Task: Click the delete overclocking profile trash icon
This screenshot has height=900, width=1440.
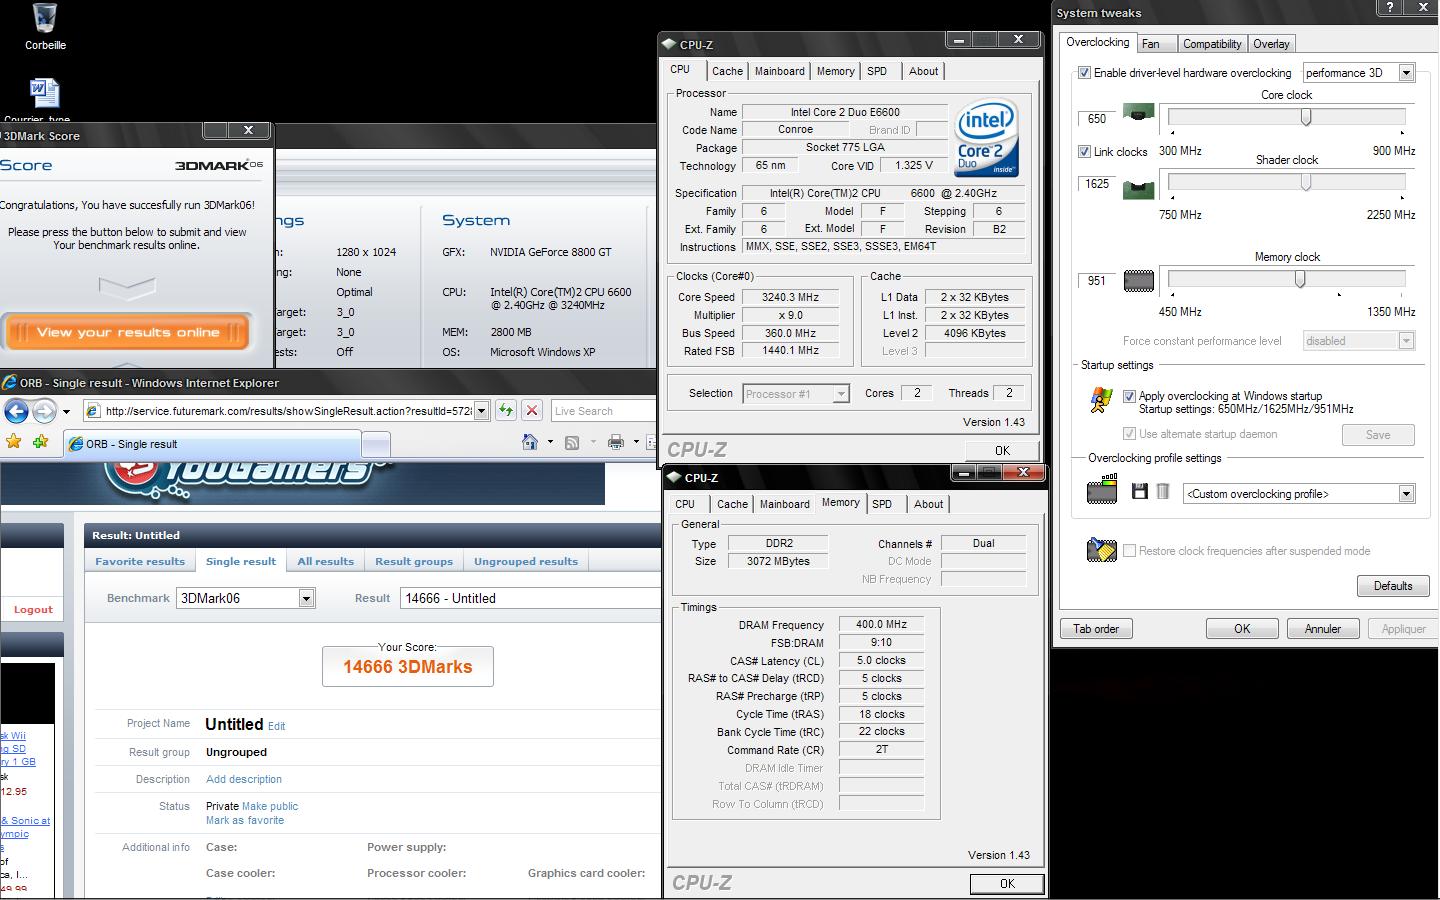Action: click(1162, 491)
